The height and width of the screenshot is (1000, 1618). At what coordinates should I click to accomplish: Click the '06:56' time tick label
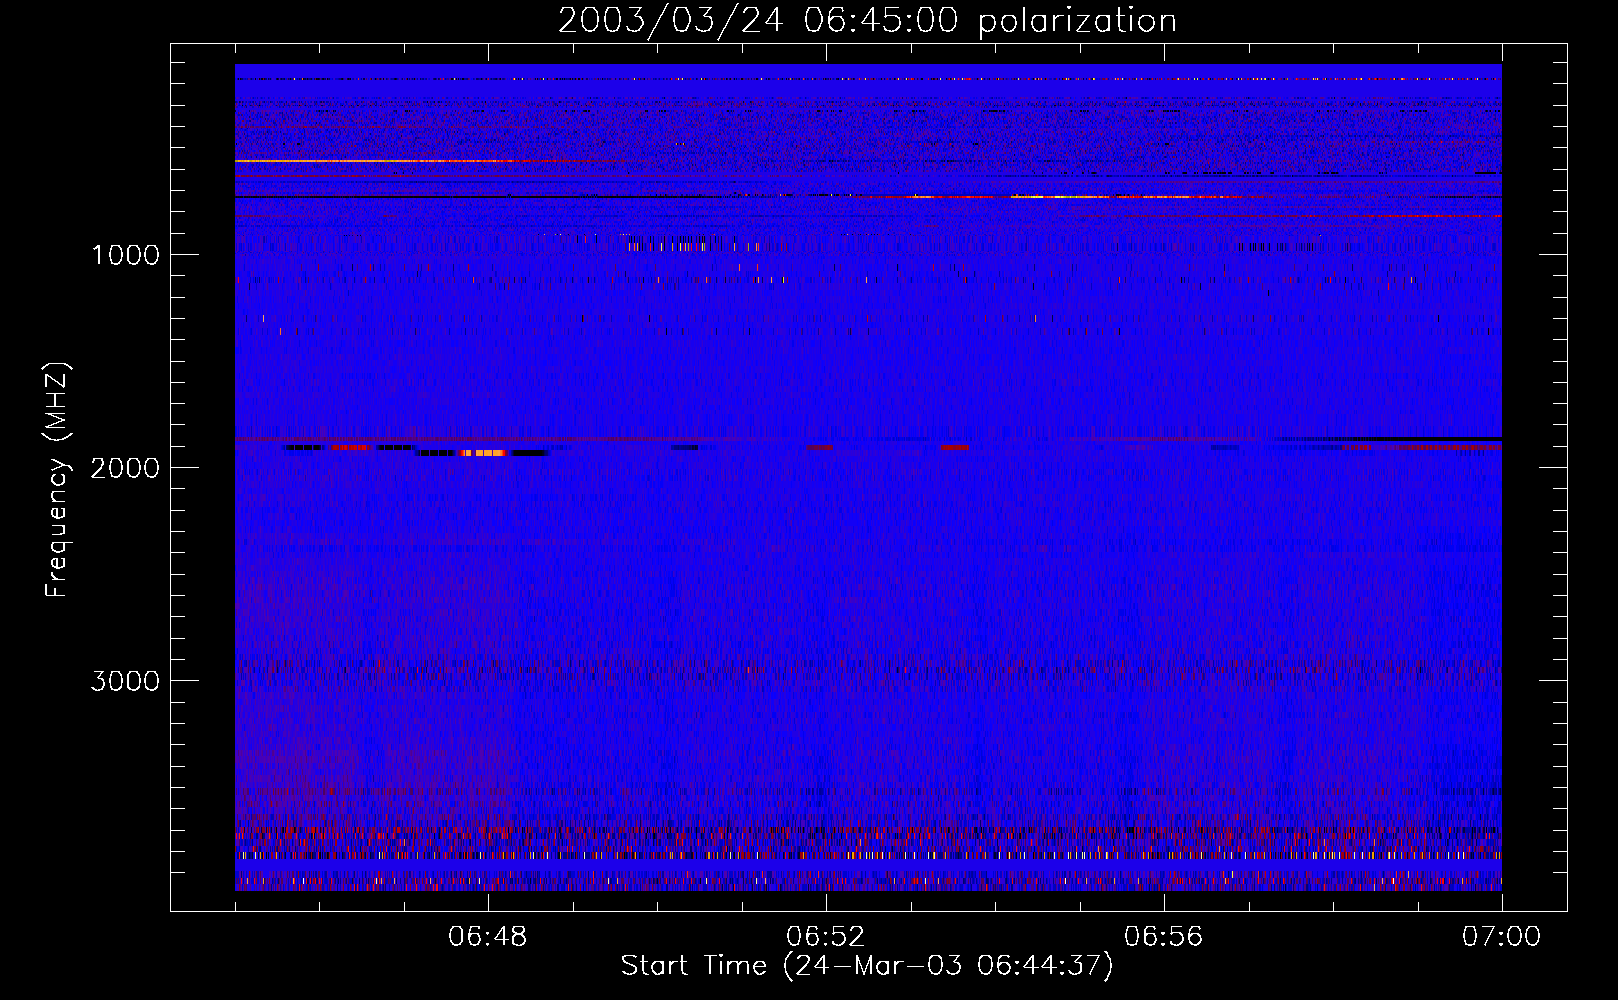pos(1164,937)
